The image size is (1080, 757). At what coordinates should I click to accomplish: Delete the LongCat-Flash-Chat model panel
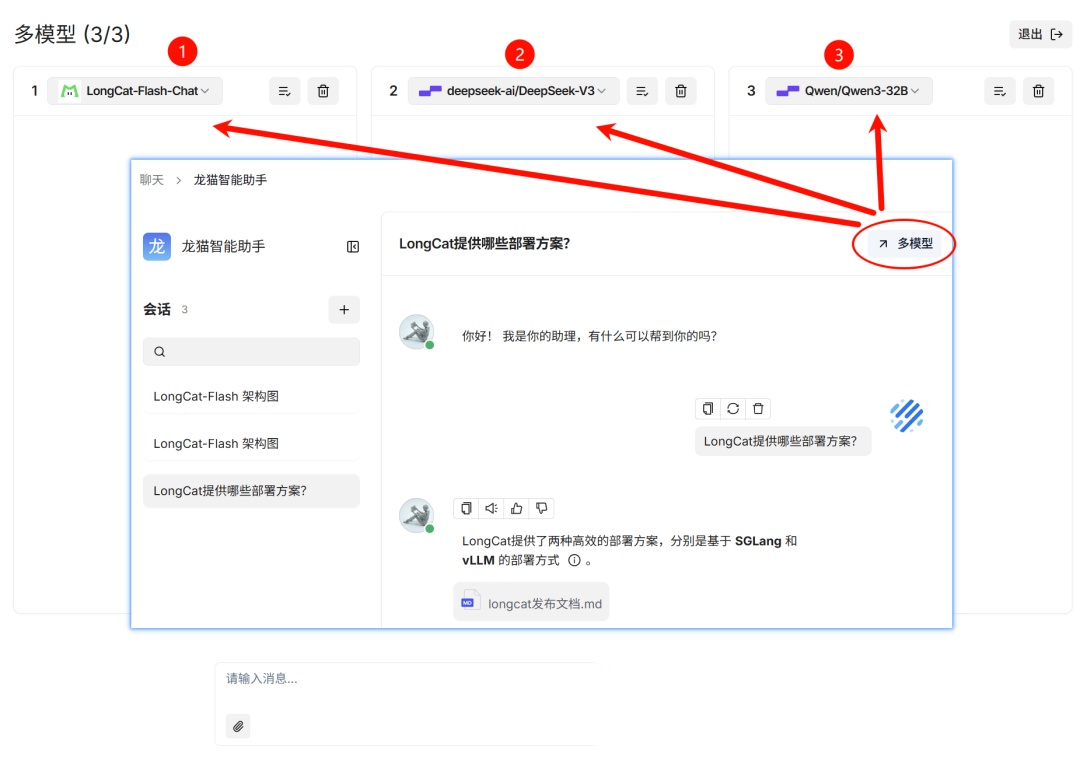[x=323, y=91]
